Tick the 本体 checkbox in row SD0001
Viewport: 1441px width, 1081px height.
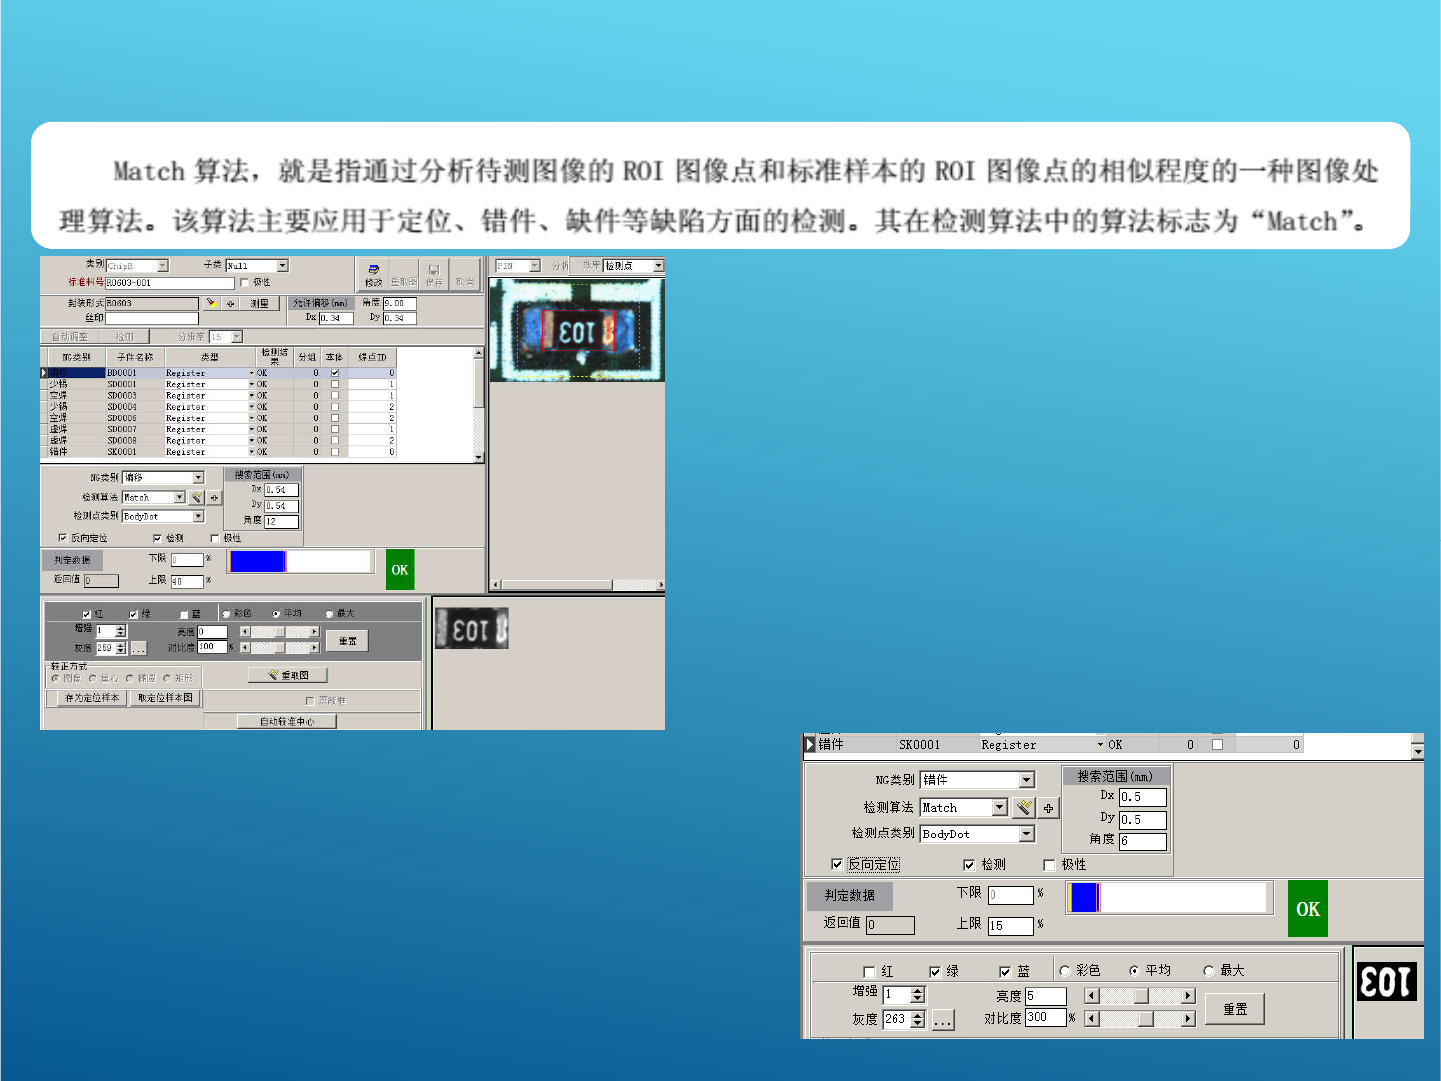335,384
